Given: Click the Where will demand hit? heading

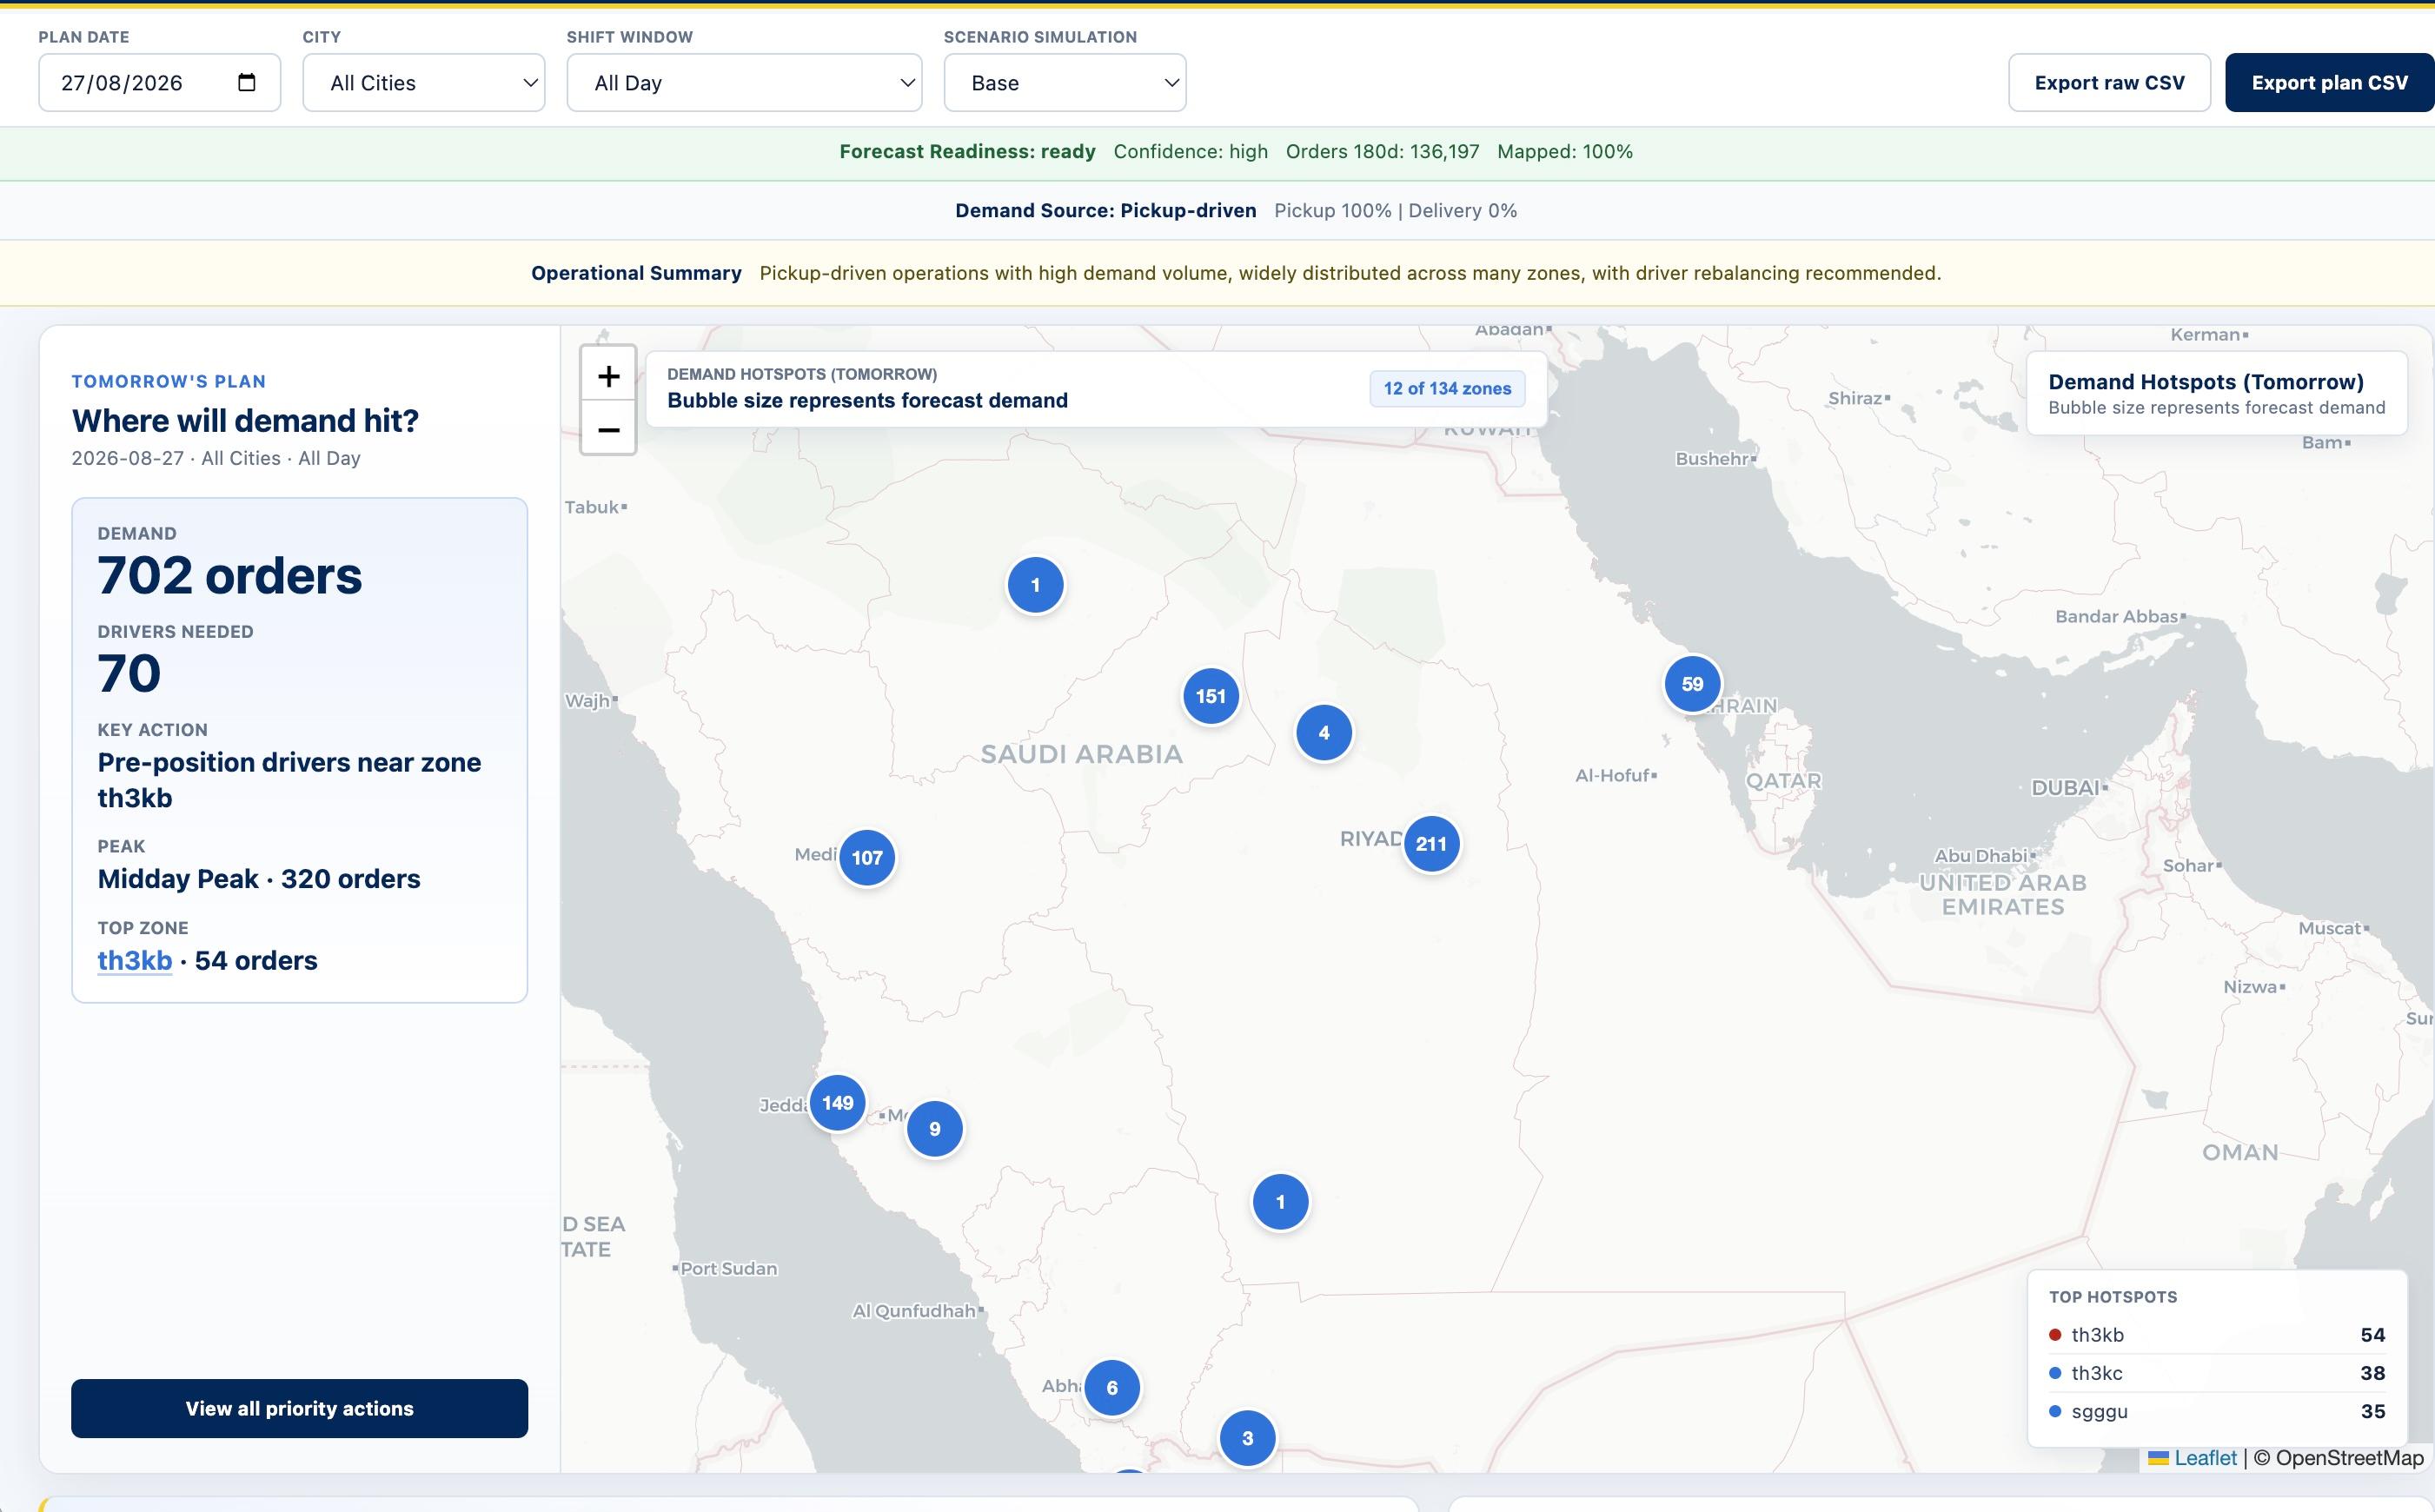Looking at the screenshot, I should coord(245,421).
